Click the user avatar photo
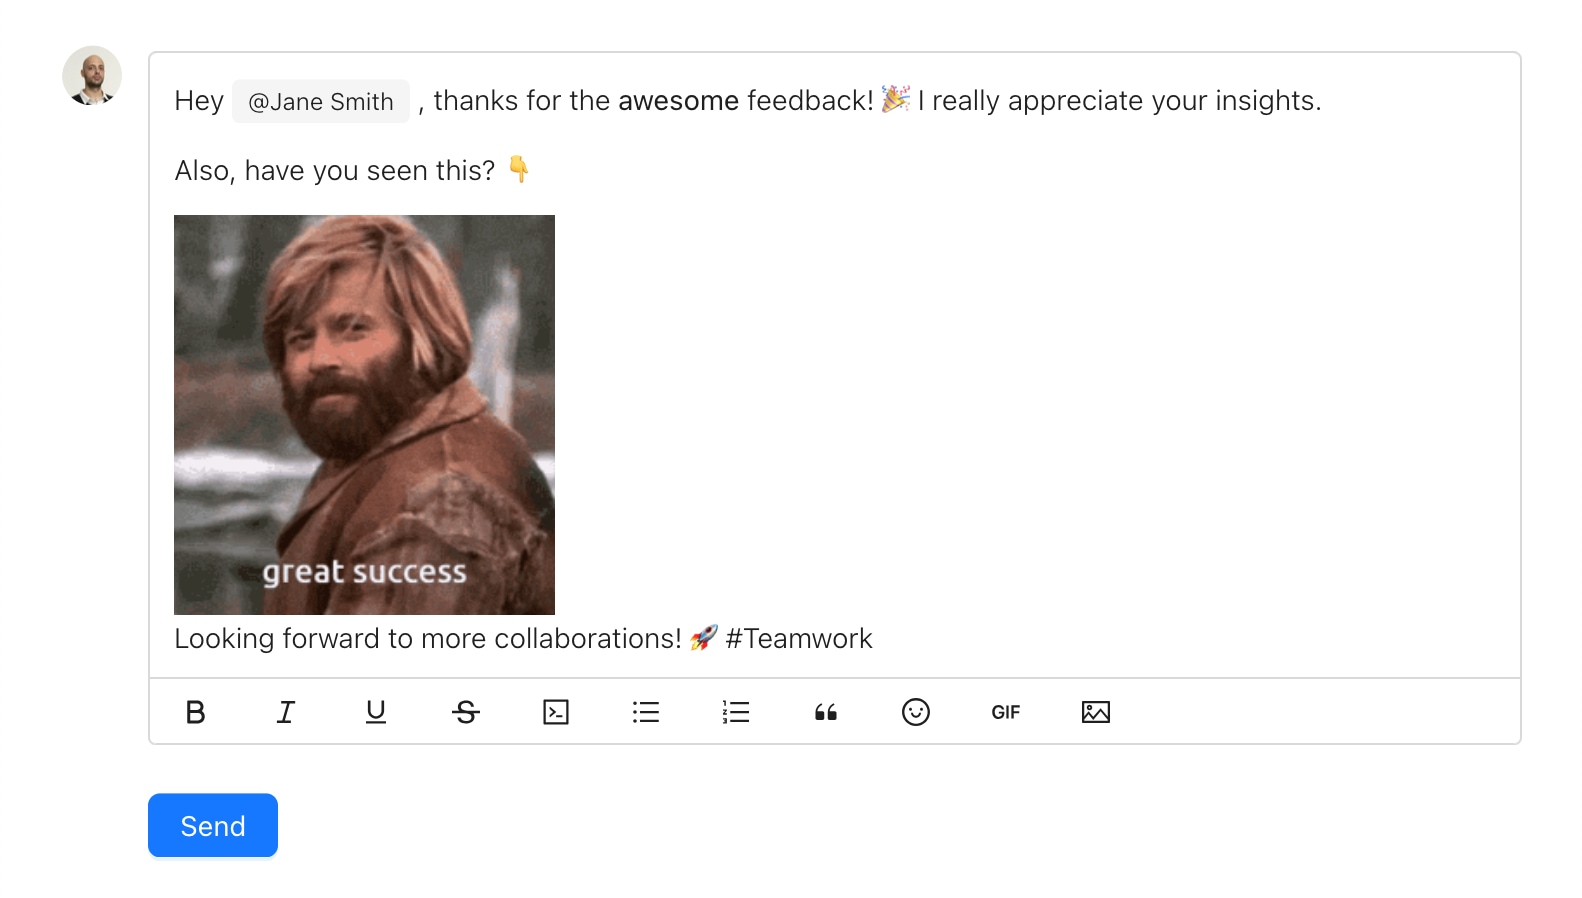This screenshot has height=898, width=1582. click(x=92, y=75)
